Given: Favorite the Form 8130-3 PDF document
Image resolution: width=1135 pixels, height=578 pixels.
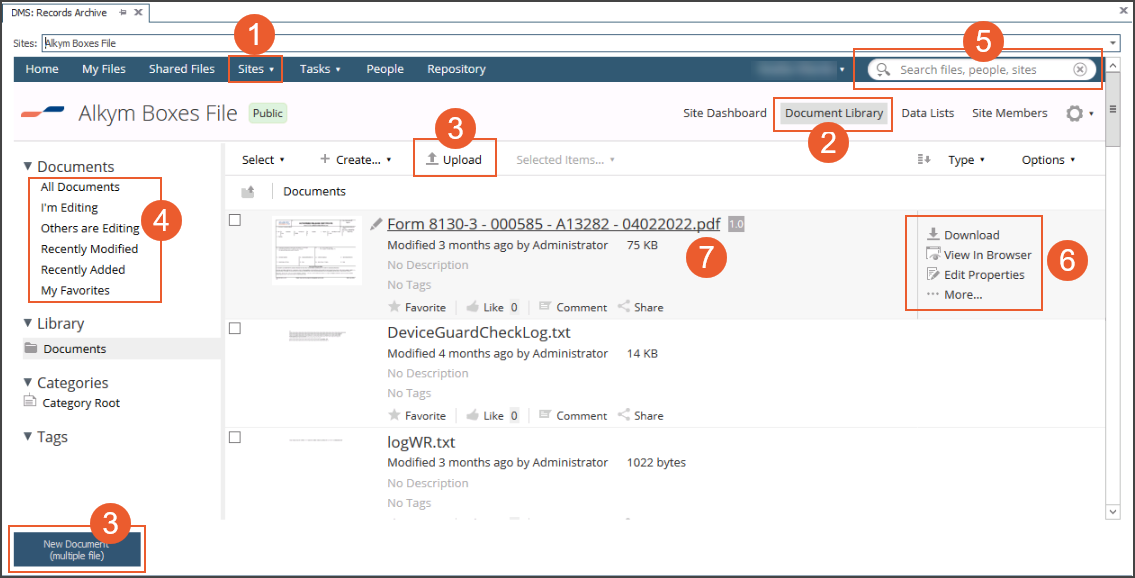Looking at the screenshot, I should tap(417, 308).
